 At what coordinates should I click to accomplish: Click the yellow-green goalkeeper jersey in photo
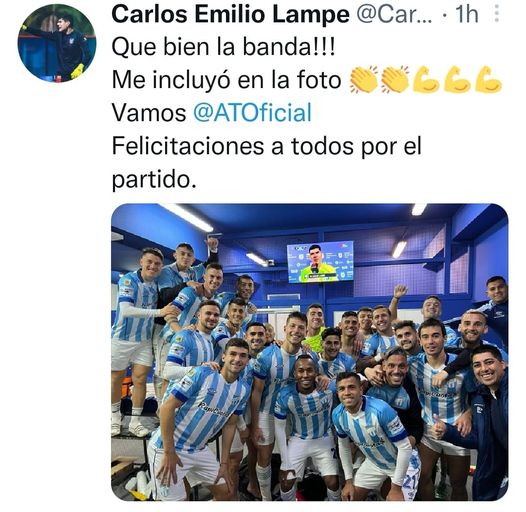point(315,340)
